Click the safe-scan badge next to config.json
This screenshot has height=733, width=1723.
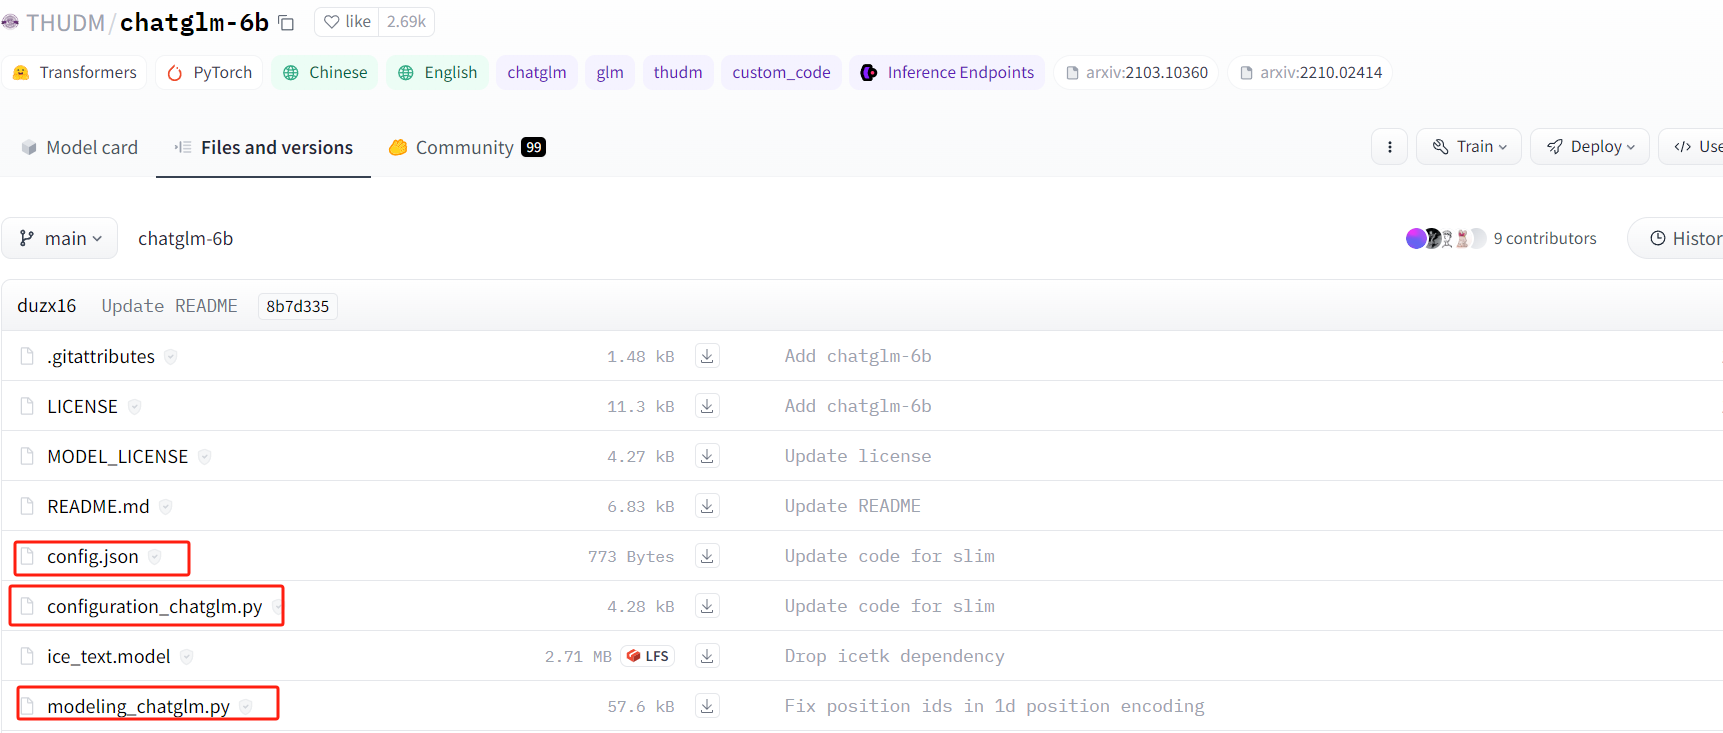click(x=155, y=556)
